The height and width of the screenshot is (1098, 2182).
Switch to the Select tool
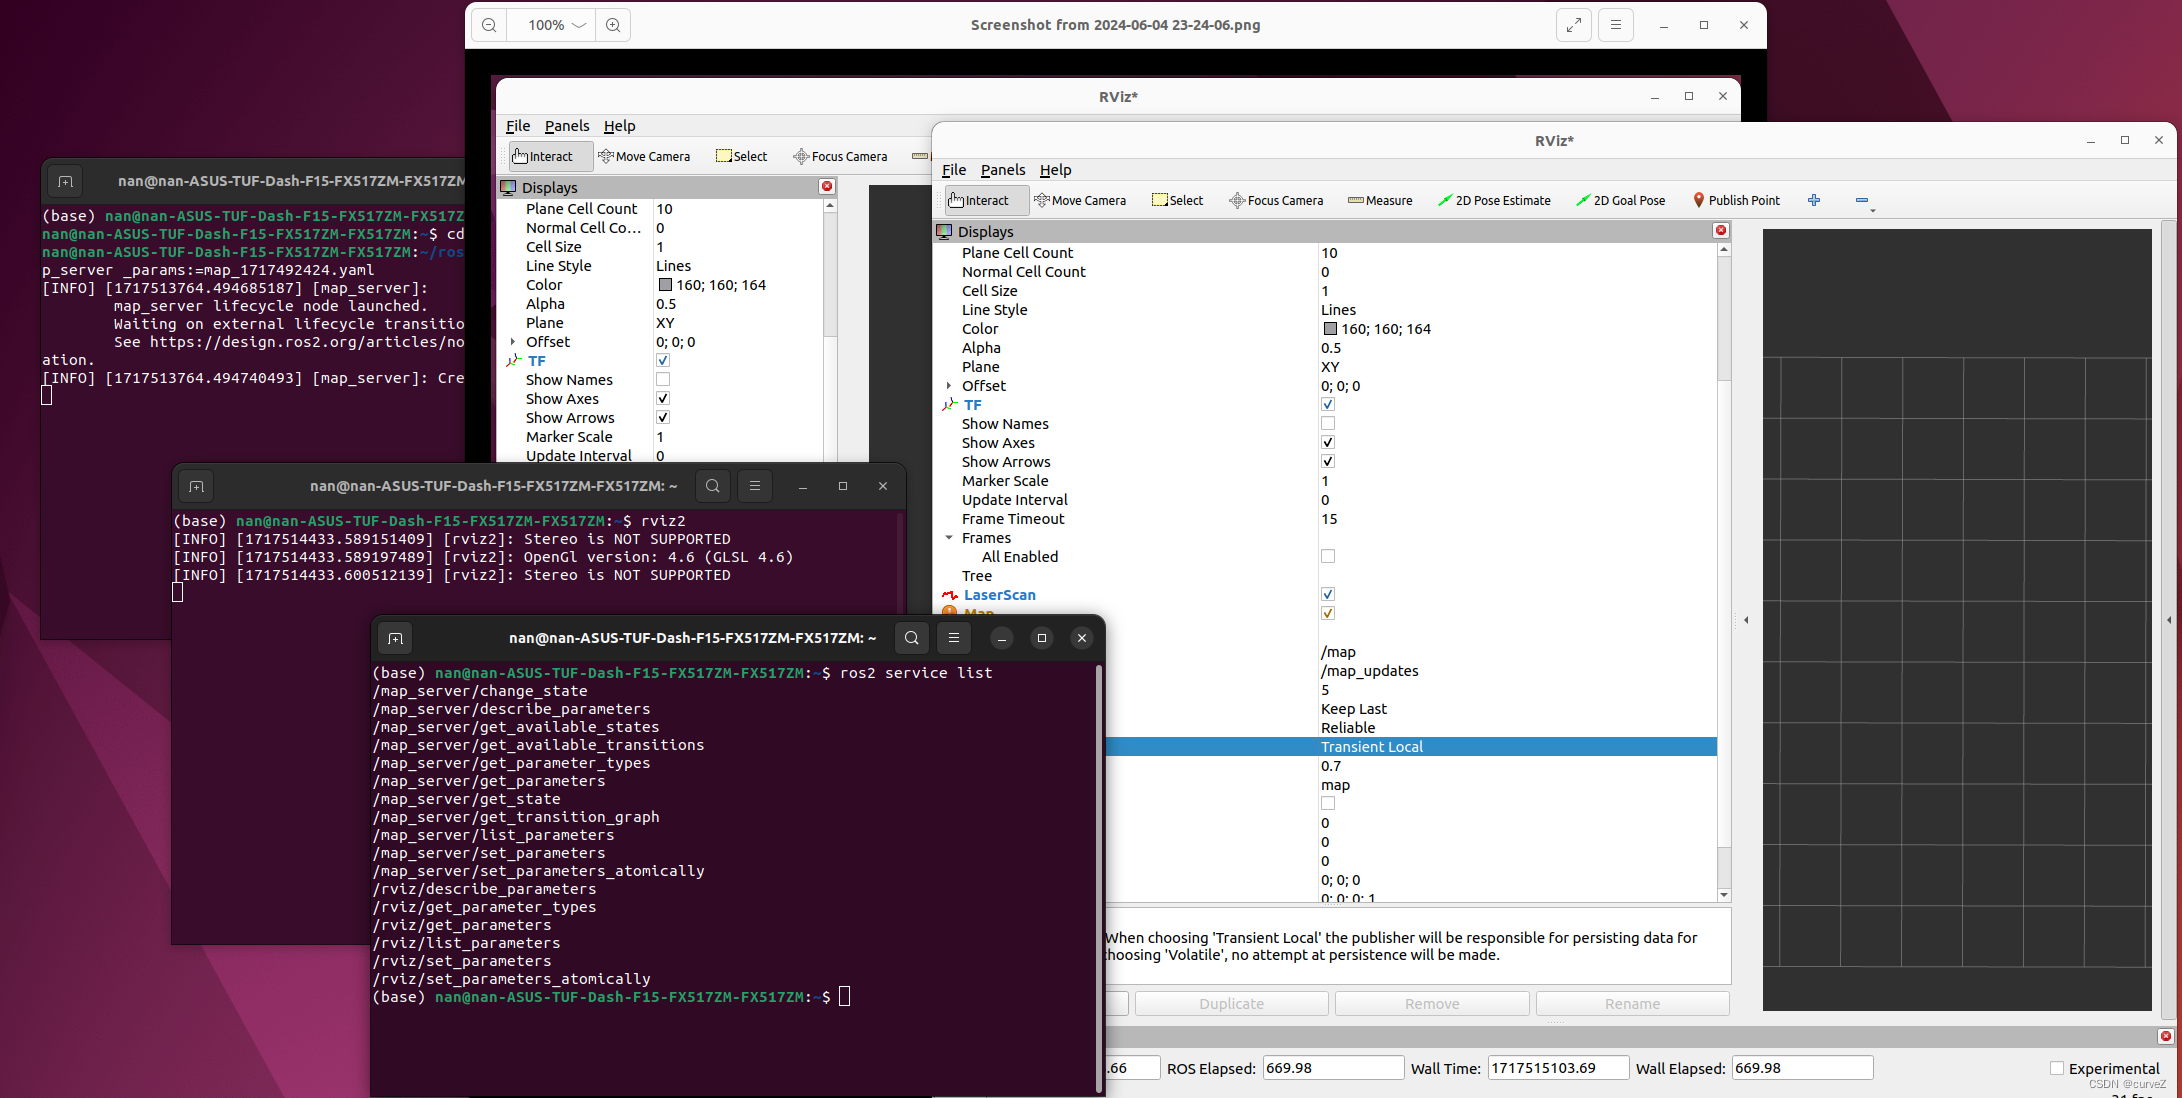point(1177,200)
